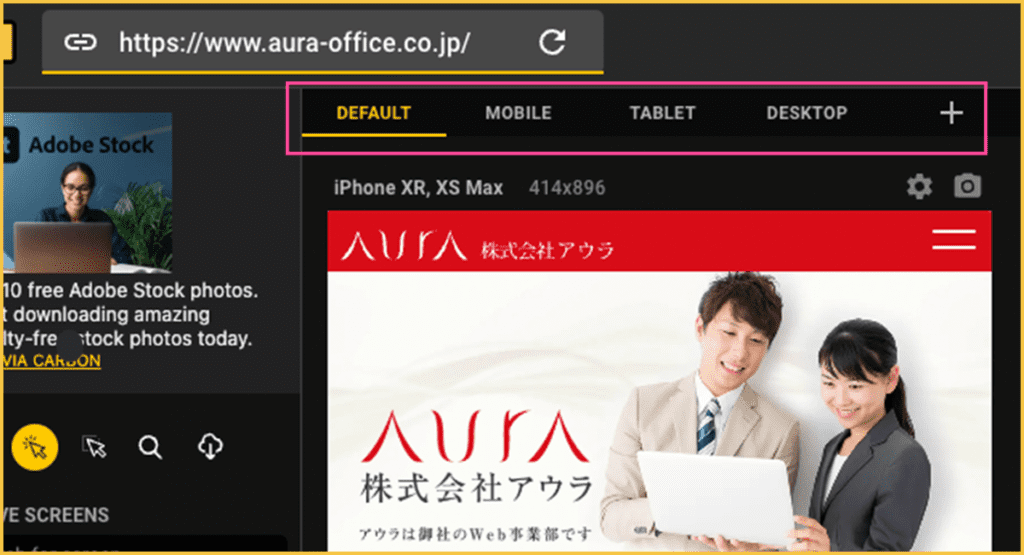Switch to the MOBILE tab
The width and height of the screenshot is (1024, 555).
[x=518, y=113]
